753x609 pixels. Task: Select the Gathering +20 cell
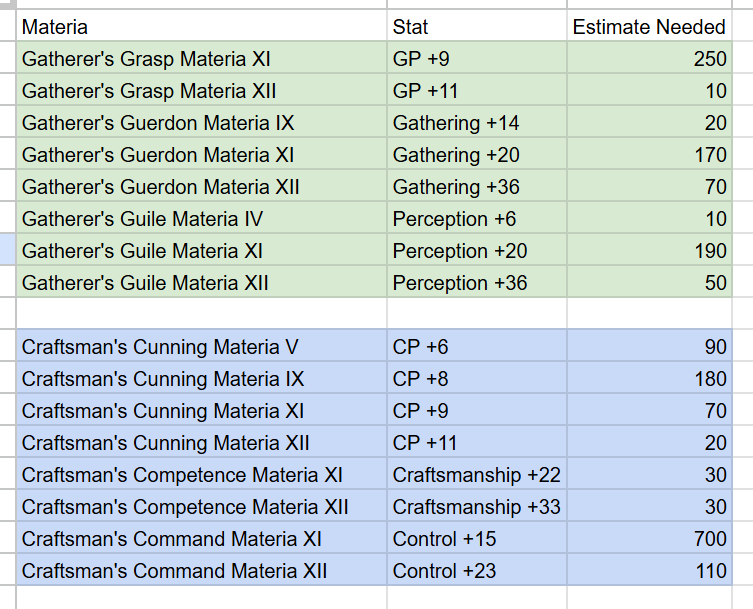pyautogui.click(x=477, y=154)
